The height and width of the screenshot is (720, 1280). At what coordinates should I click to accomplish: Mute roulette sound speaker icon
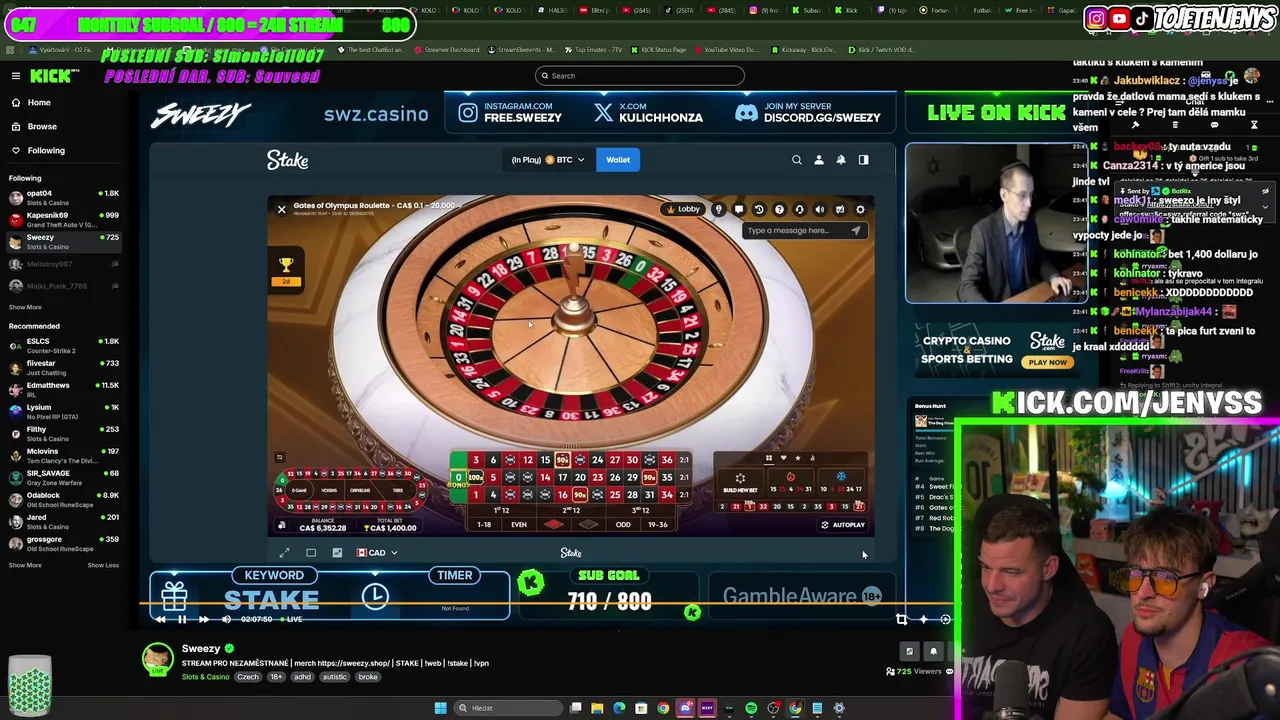point(820,209)
